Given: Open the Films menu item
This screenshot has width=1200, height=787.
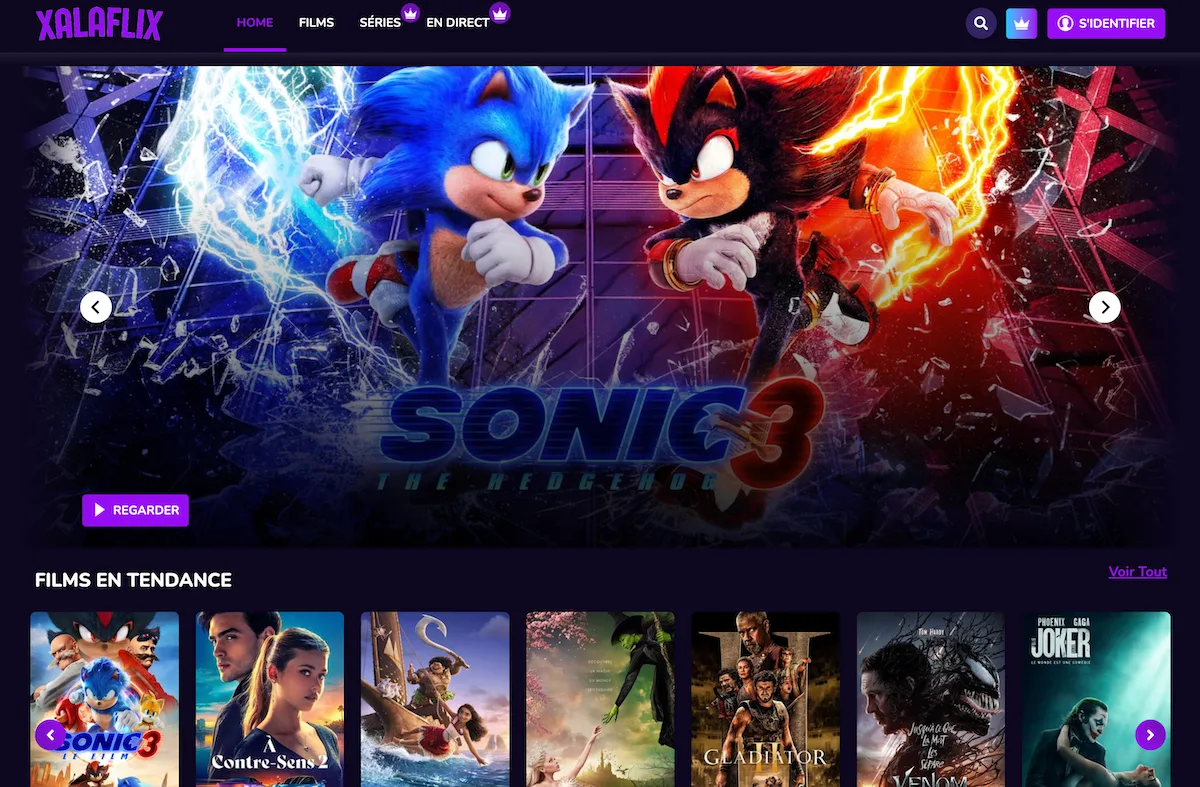Looking at the screenshot, I should pos(316,23).
